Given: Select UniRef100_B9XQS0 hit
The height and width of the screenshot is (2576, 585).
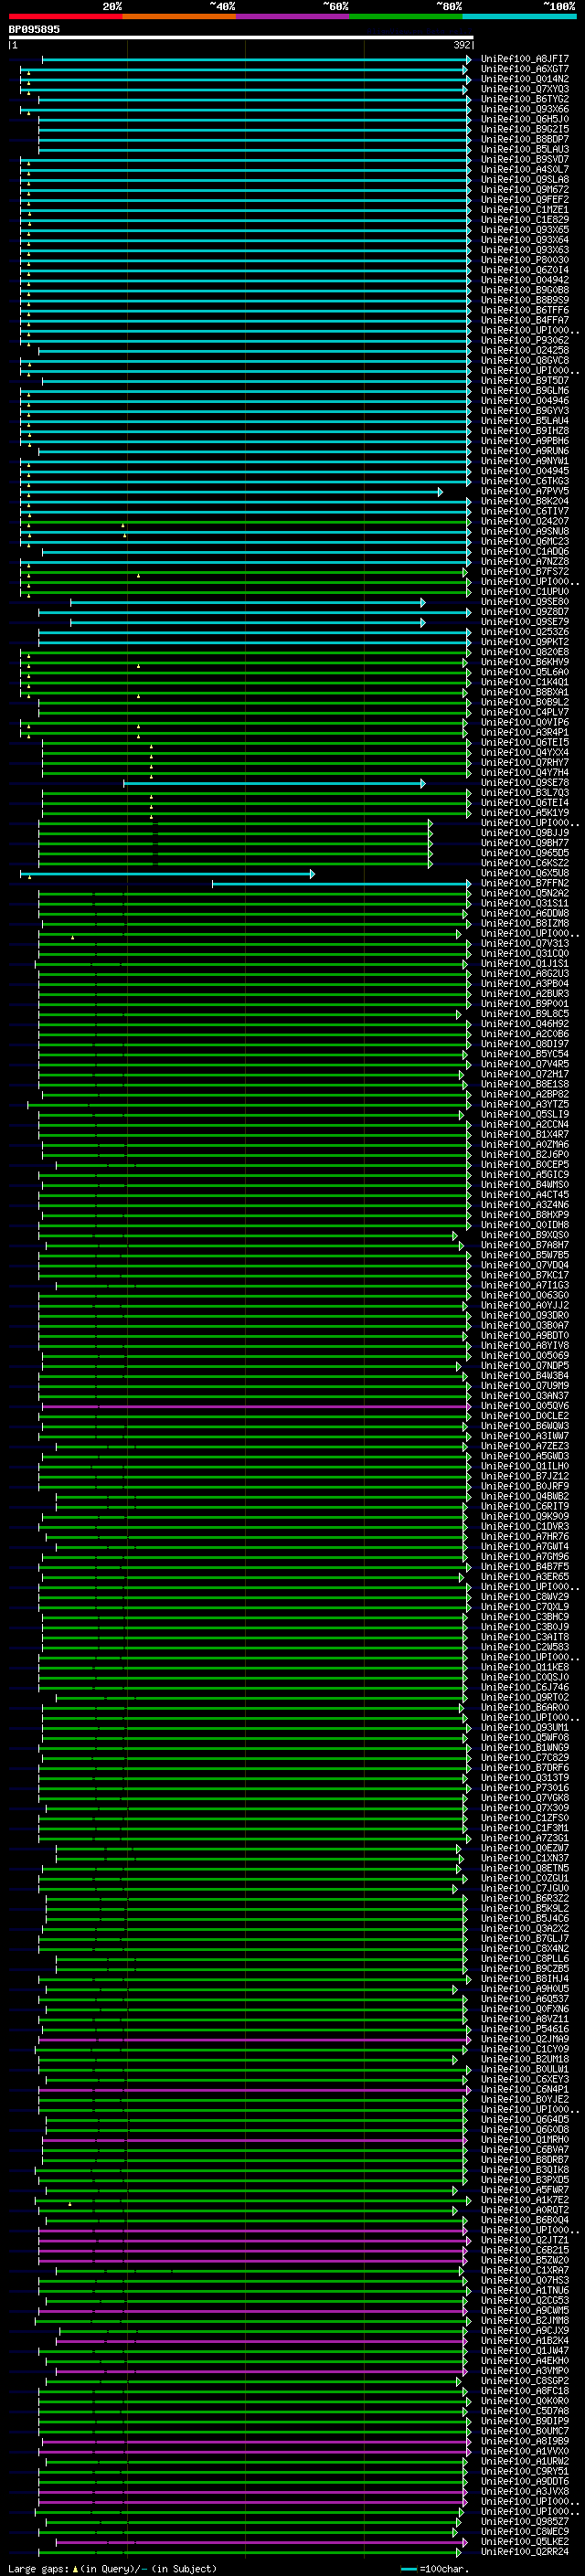Looking at the screenshot, I should [x=525, y=1235].
